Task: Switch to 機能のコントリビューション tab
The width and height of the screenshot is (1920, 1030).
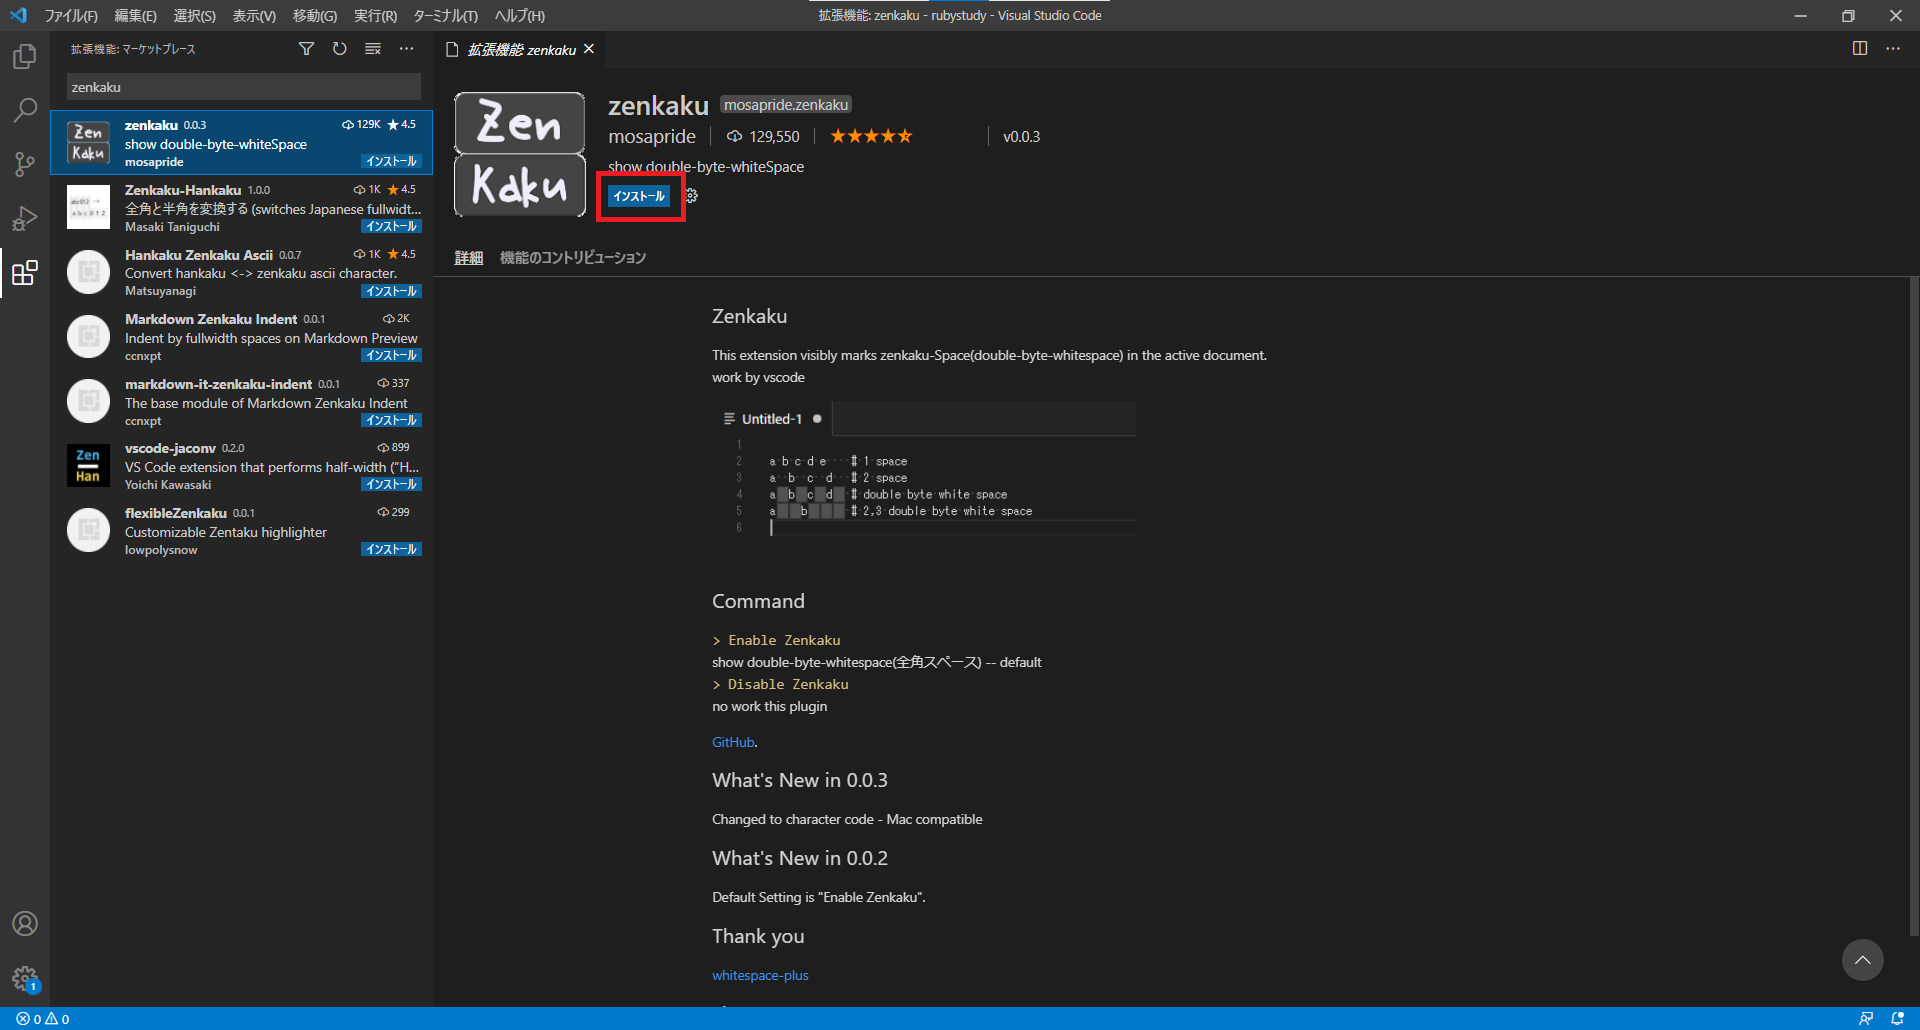Action: (573, 258)
